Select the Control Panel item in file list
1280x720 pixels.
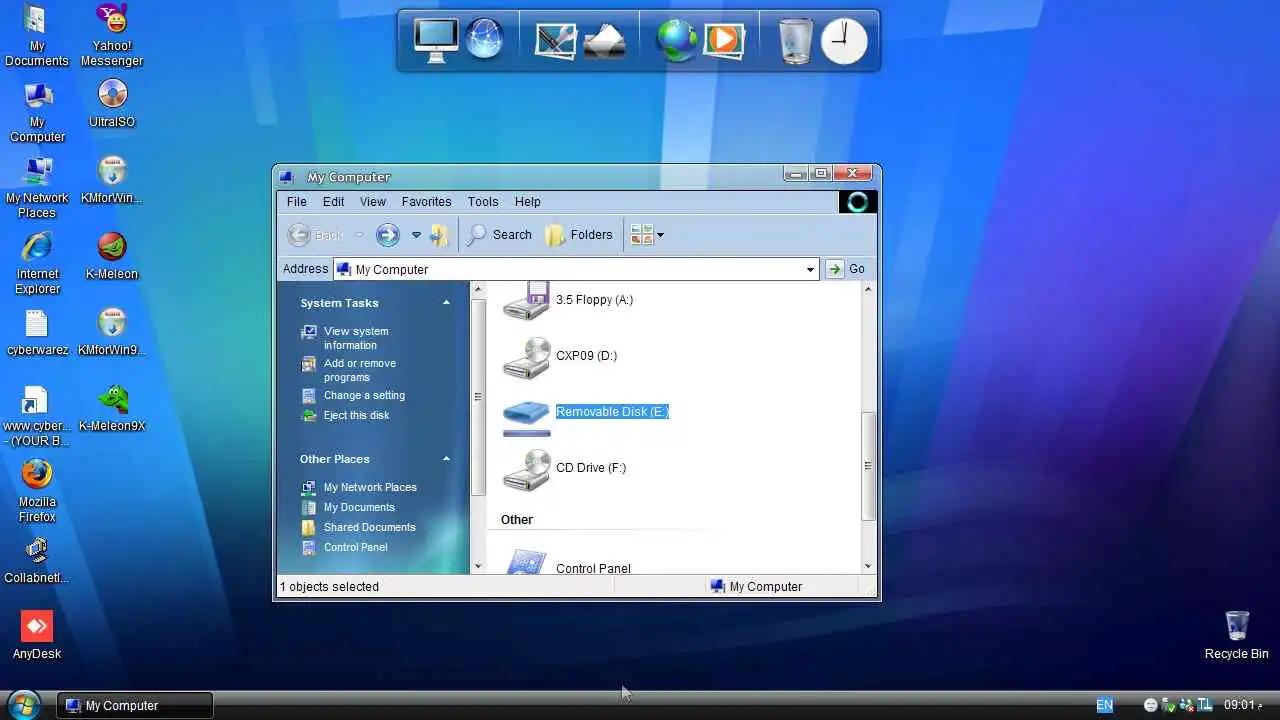point(567,562)
